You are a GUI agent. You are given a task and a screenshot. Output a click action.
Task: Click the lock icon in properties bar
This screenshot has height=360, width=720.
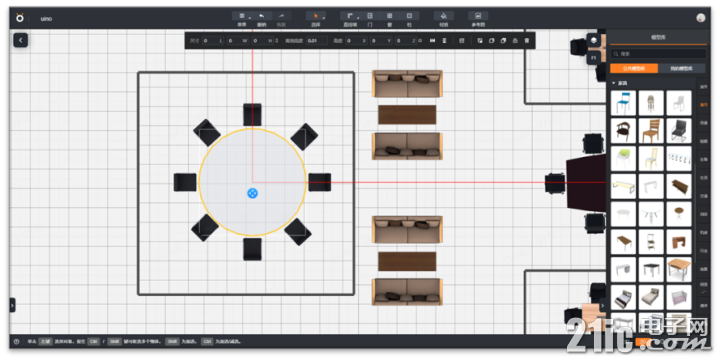(515, 41)
